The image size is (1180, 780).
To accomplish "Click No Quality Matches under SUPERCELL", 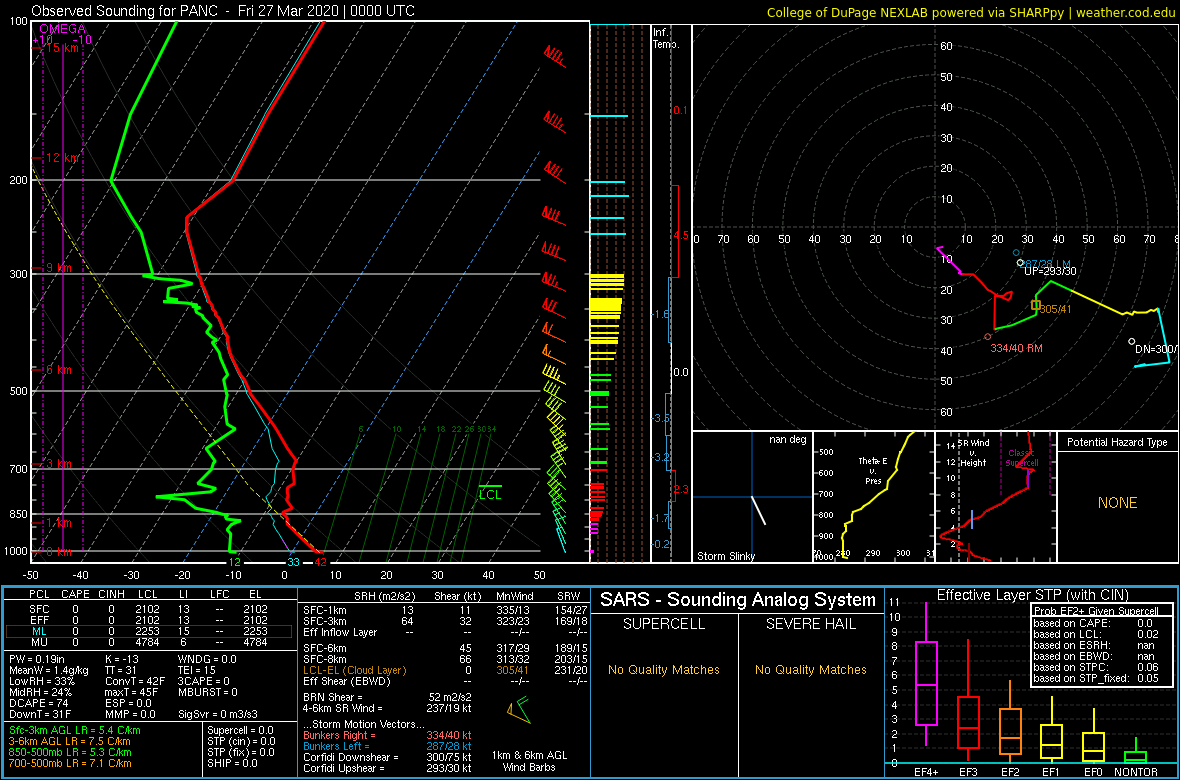I will coord(663,669).
